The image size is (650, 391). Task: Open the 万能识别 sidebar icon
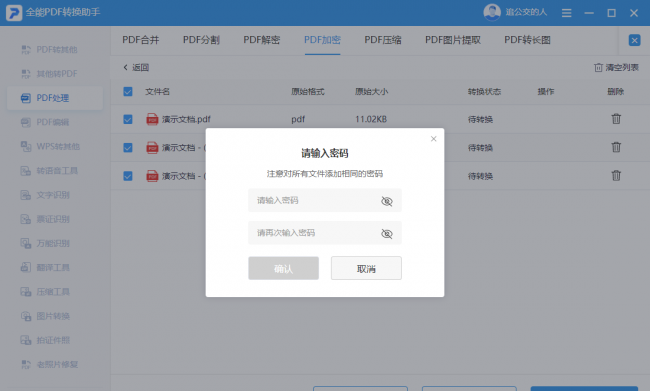click(26, 243)
